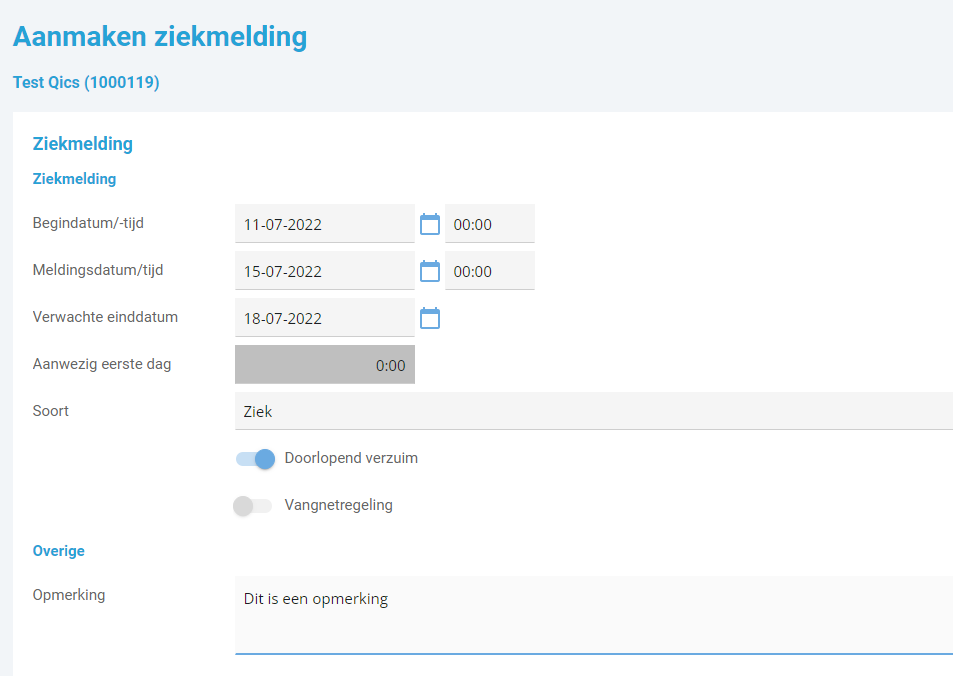The height and width of the screenshot is (676, 953).
Task: Click the Aanmaken ziekmelding page title
Action: tap(160, 36)
